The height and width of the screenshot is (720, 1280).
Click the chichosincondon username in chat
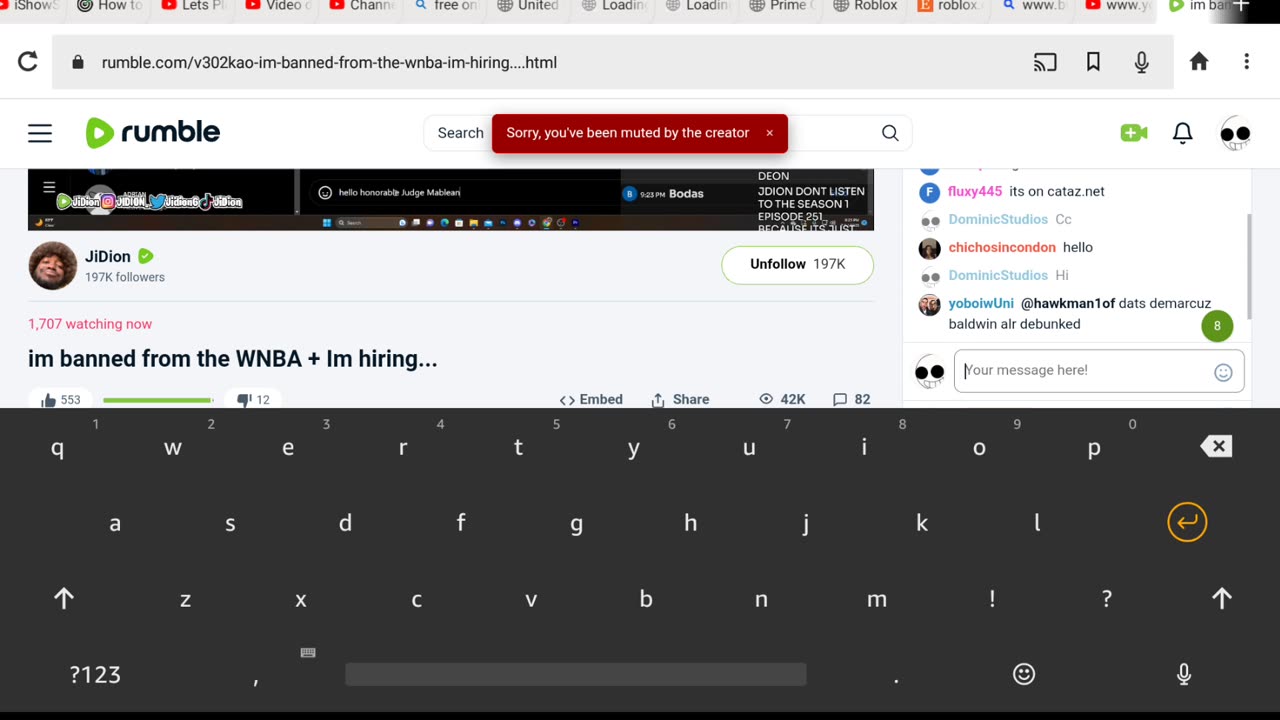coord(1002,247)
